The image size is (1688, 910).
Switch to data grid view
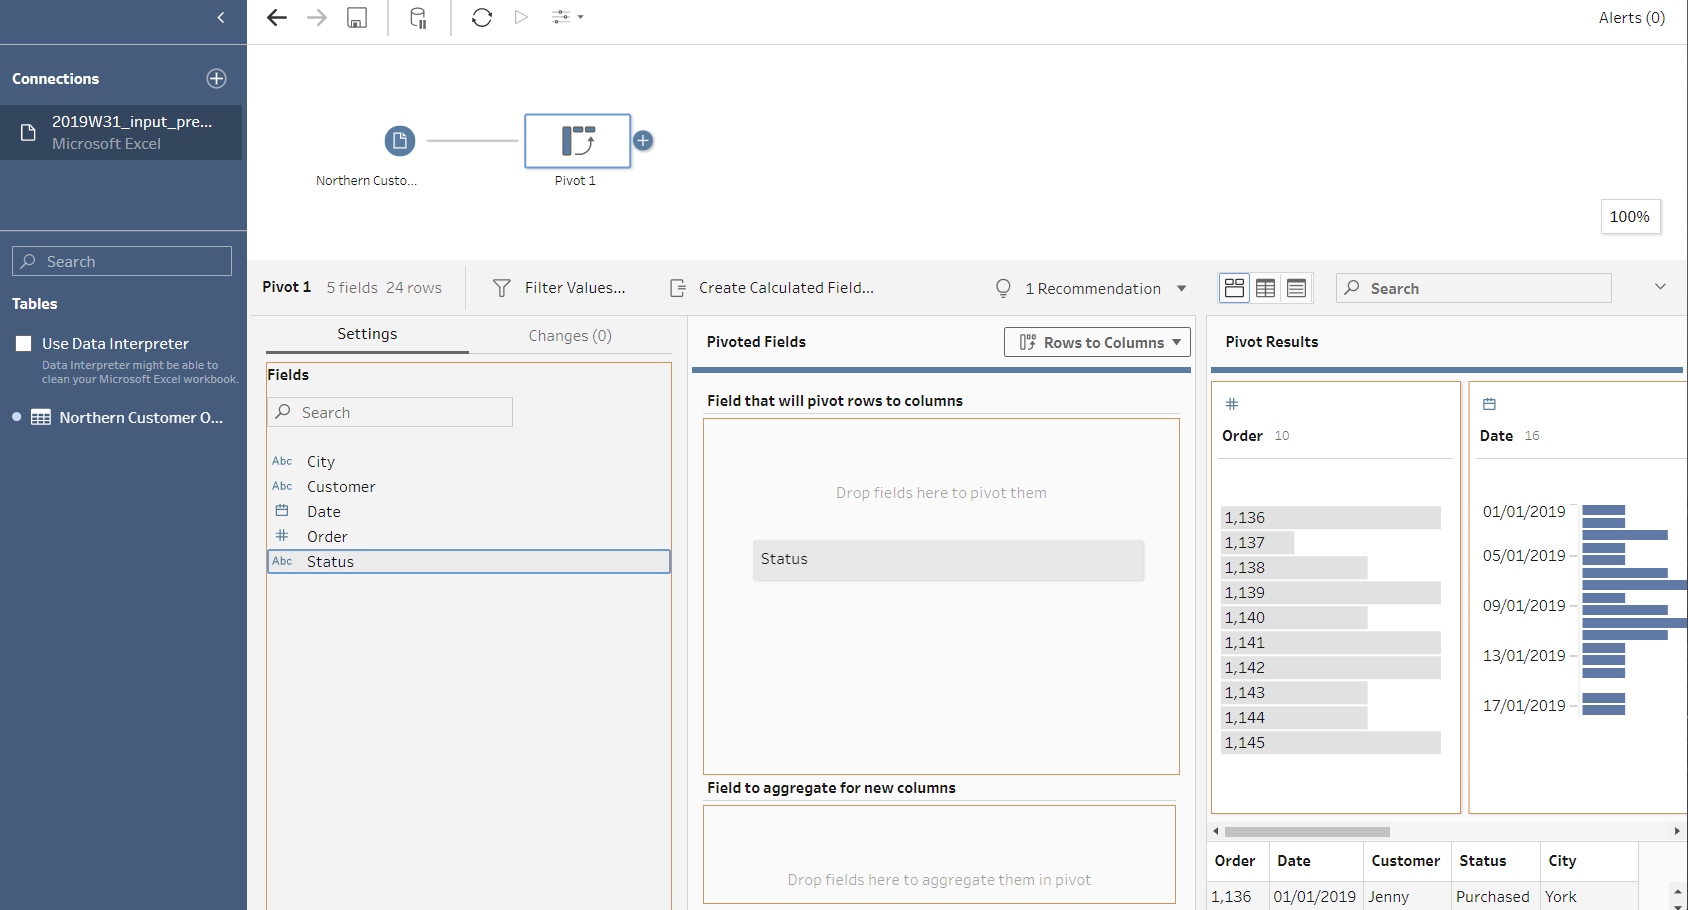1265,288
